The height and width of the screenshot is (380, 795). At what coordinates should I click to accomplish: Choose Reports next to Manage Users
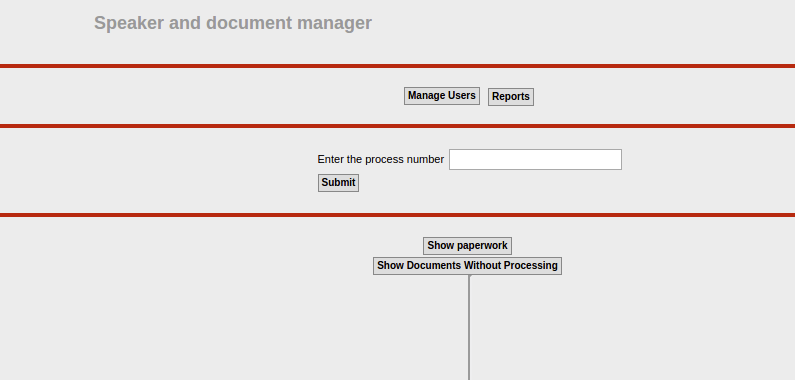pos(511,97)
